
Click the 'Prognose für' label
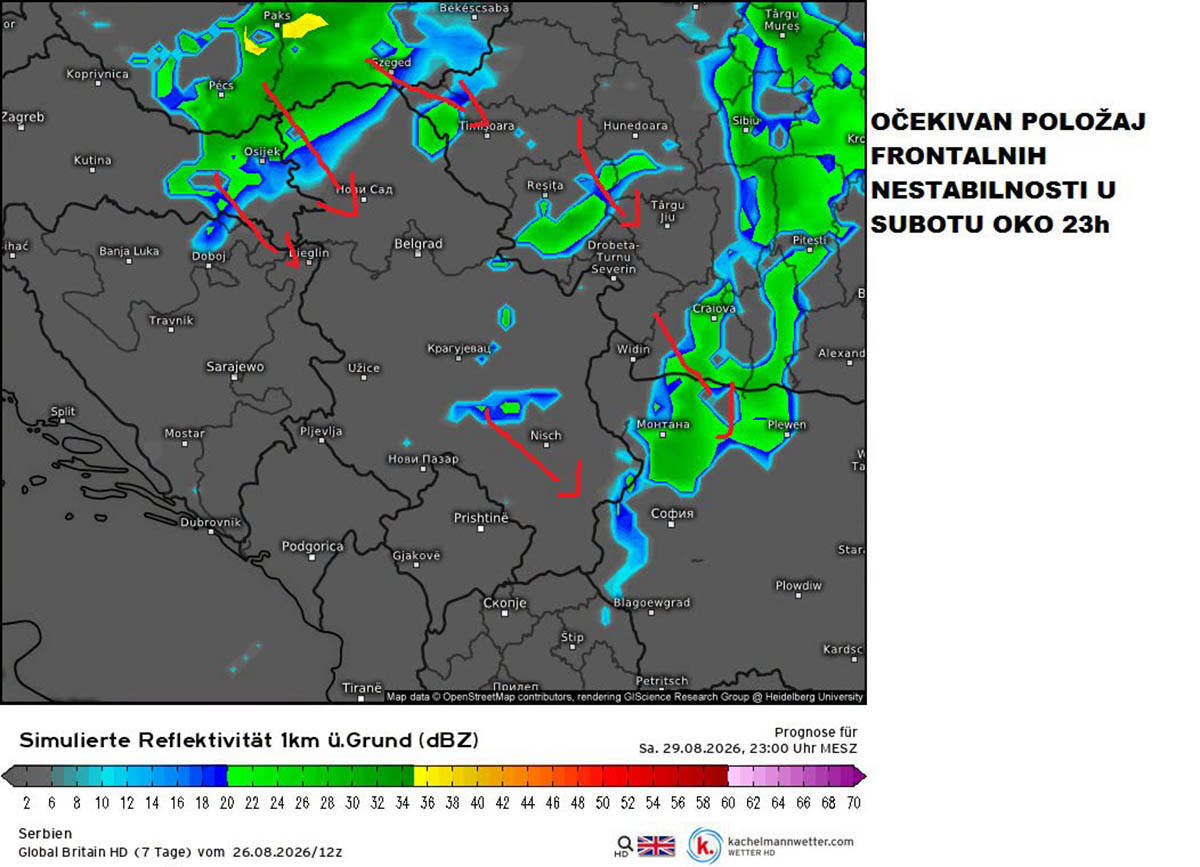click(x=815, y=732)
